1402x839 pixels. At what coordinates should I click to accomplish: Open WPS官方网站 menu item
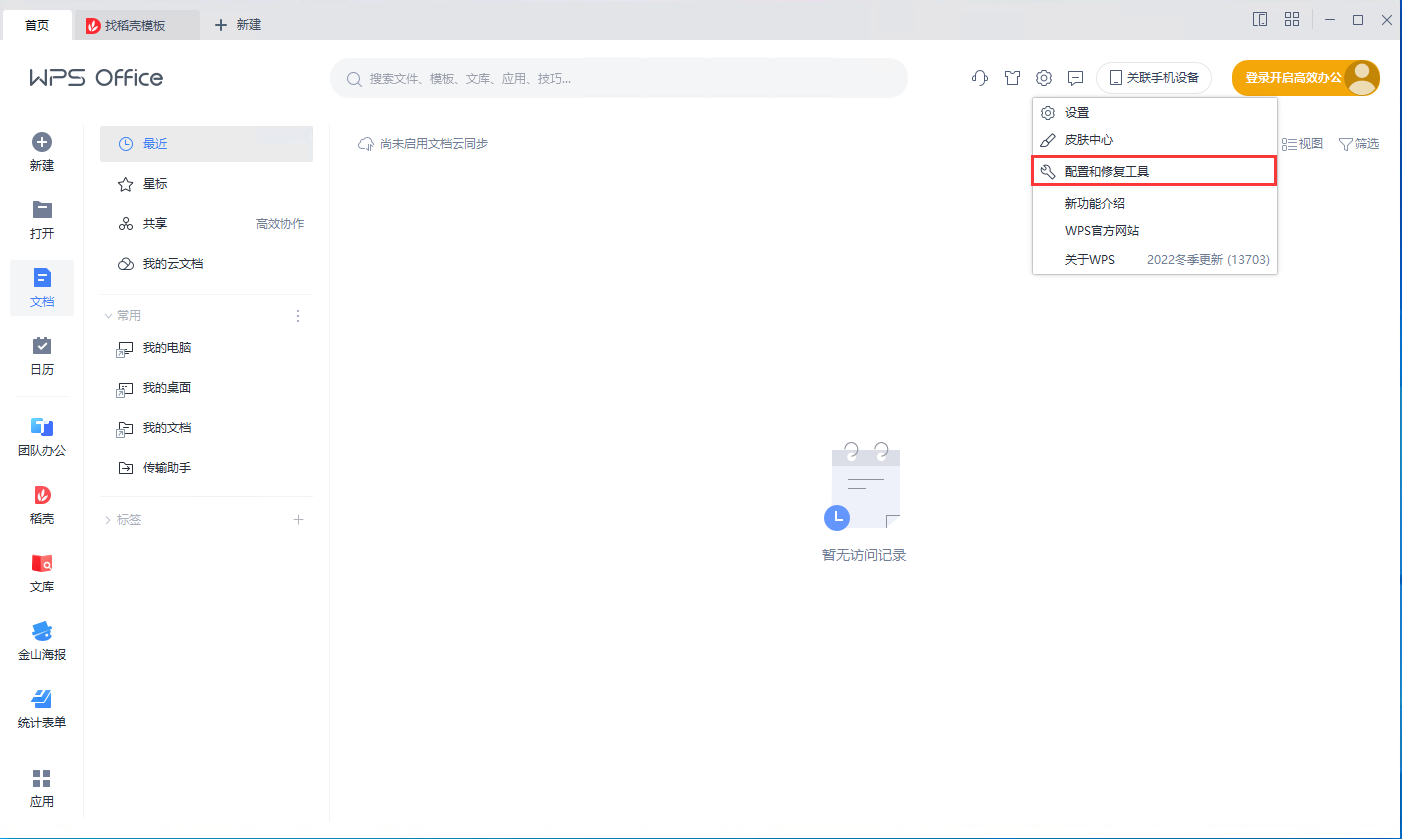pos(1155,231)
